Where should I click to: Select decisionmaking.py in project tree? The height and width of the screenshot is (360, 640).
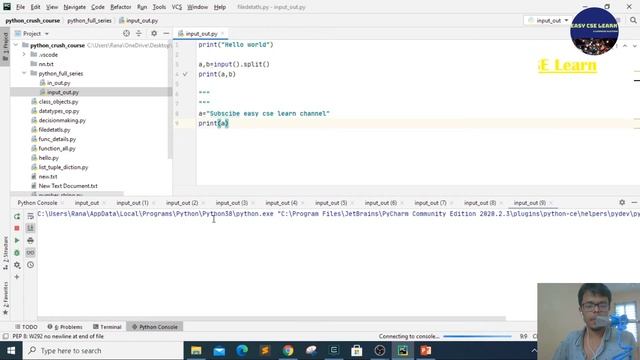point(62,120)
